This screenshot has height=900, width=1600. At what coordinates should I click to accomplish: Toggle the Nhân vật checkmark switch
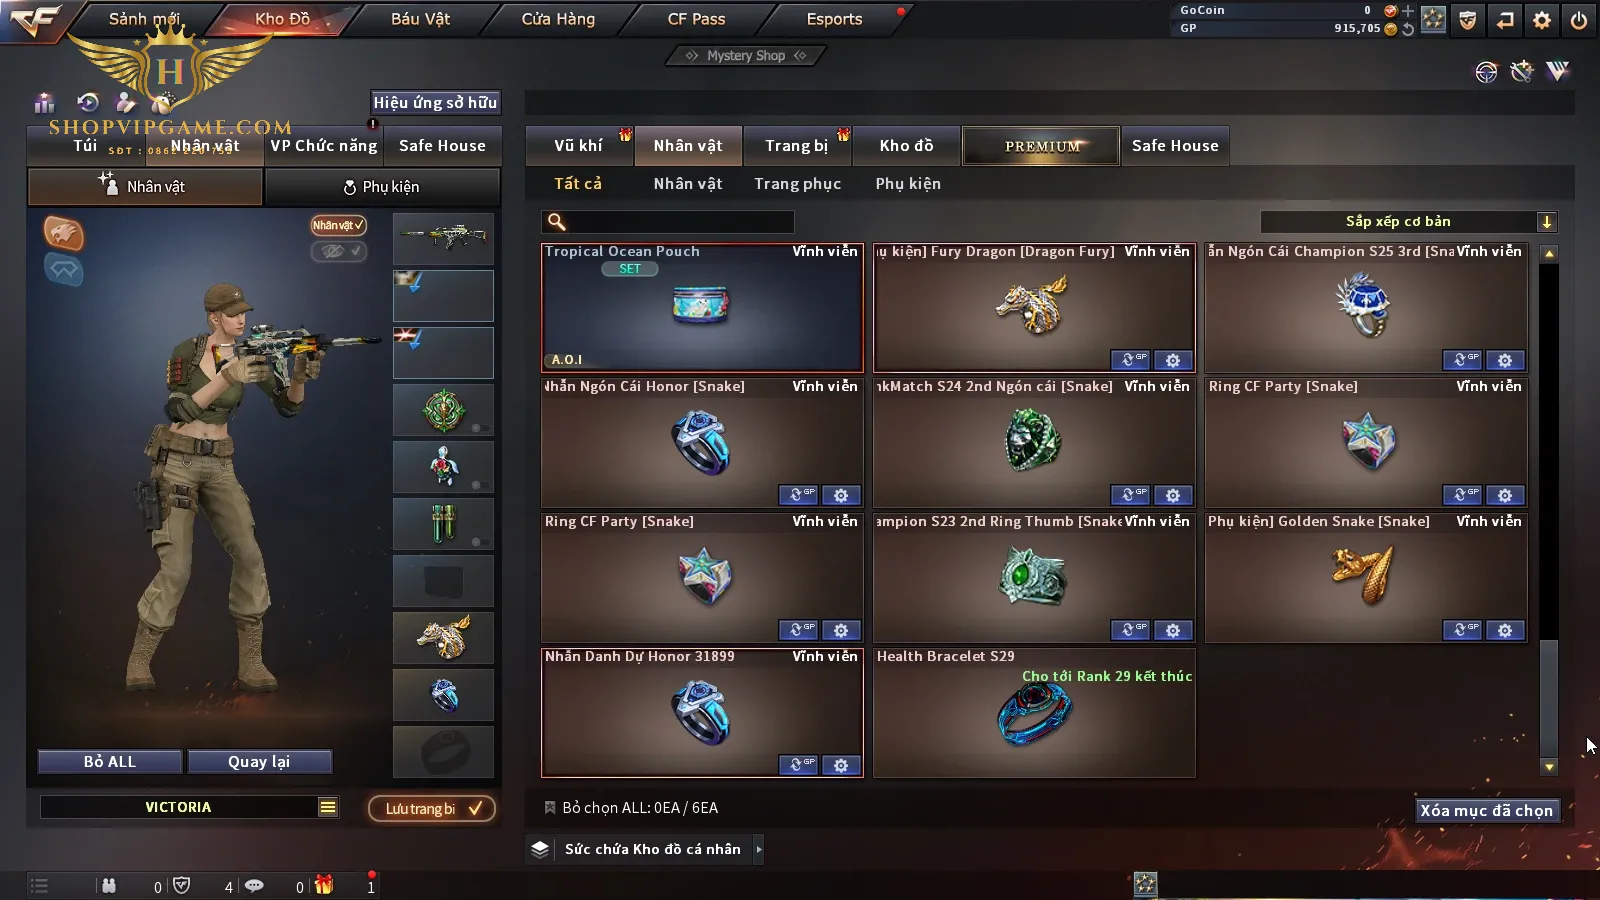click(x=338, y=226)
